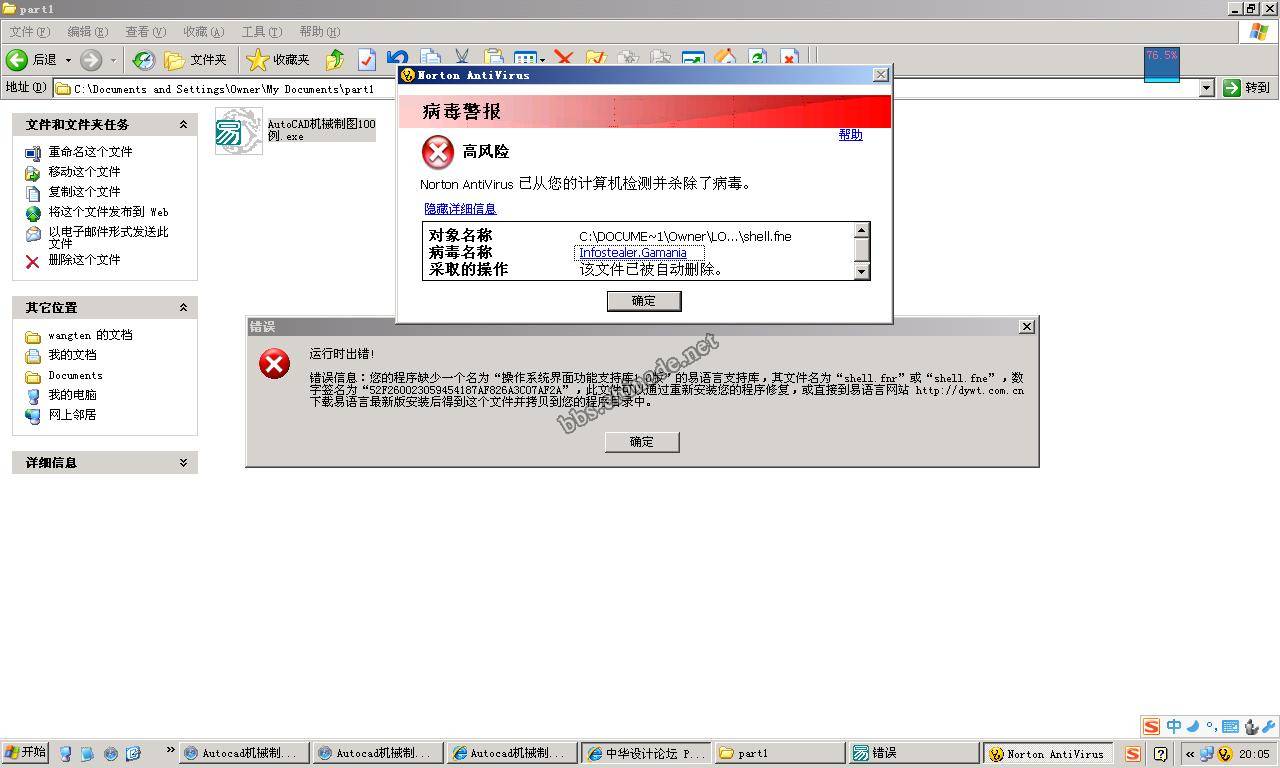Image resolution: width=1280 pixels, height=768 pixels.
Task: Collapse the 其它位置 panel
Action: pos(183,307)
